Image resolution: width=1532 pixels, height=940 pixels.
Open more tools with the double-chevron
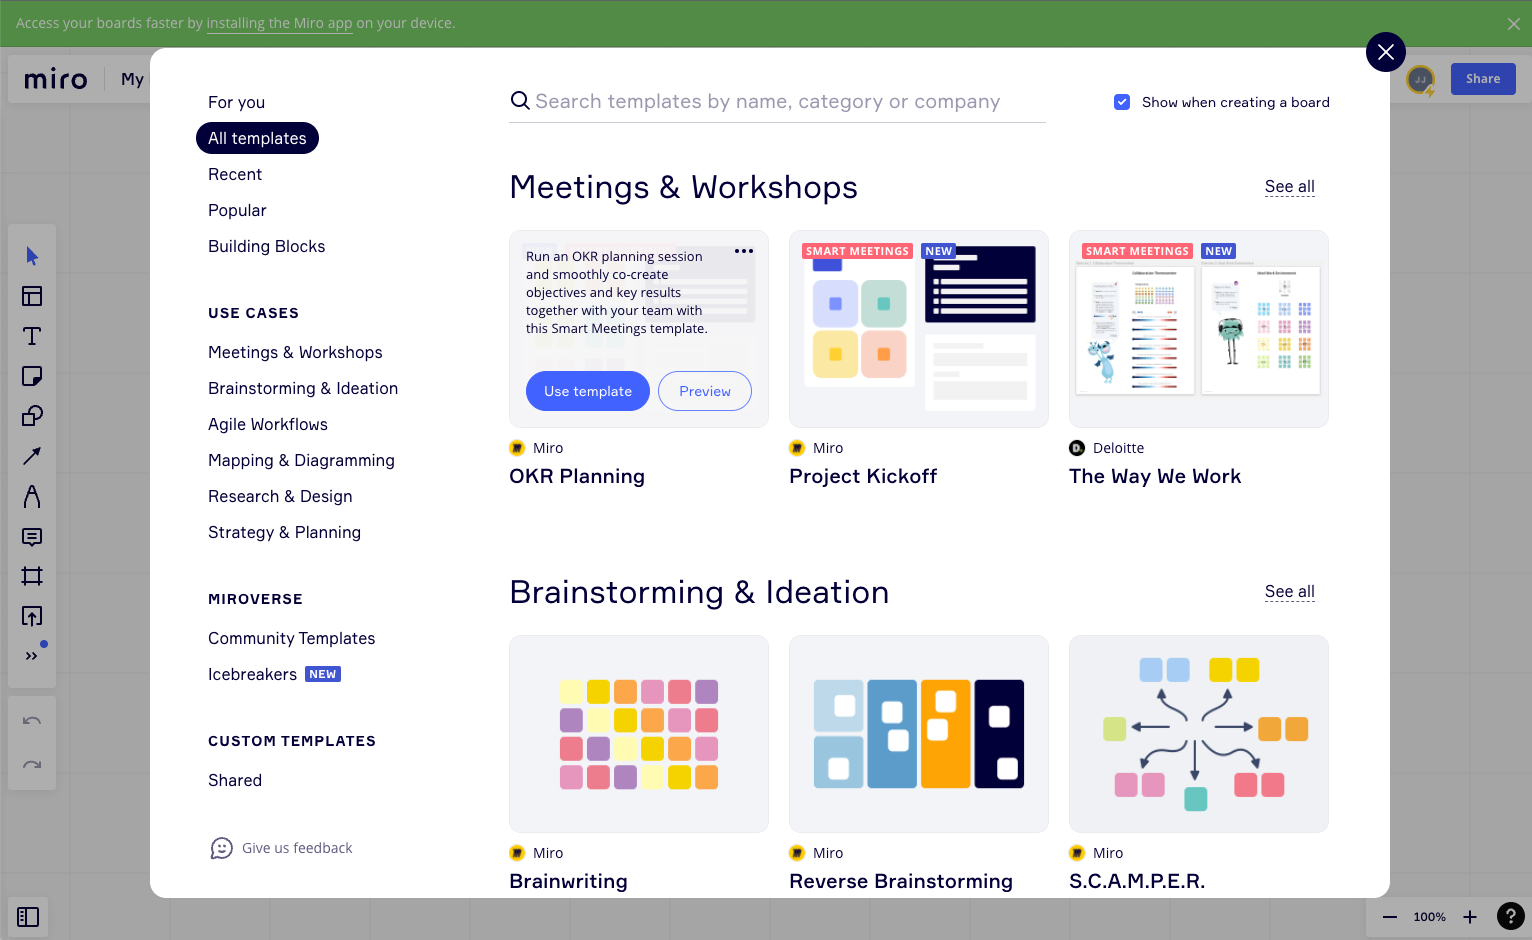point(31,655)
